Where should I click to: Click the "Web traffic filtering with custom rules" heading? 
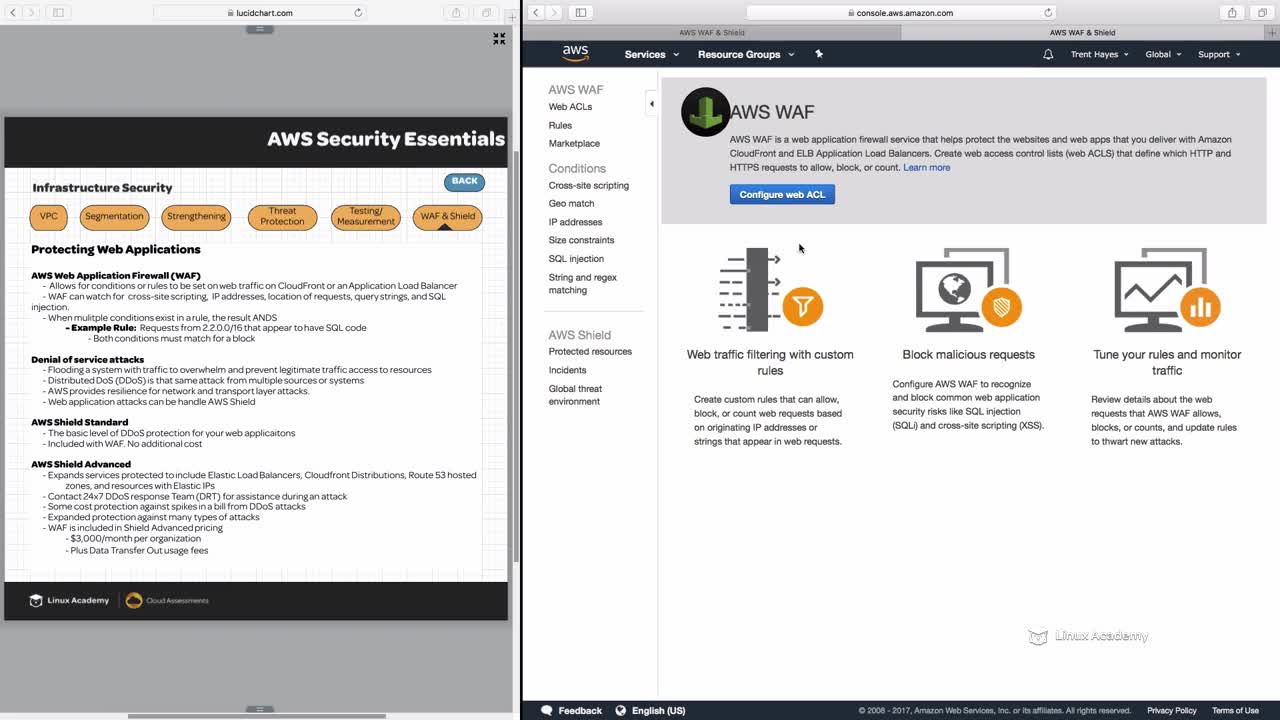770,362
